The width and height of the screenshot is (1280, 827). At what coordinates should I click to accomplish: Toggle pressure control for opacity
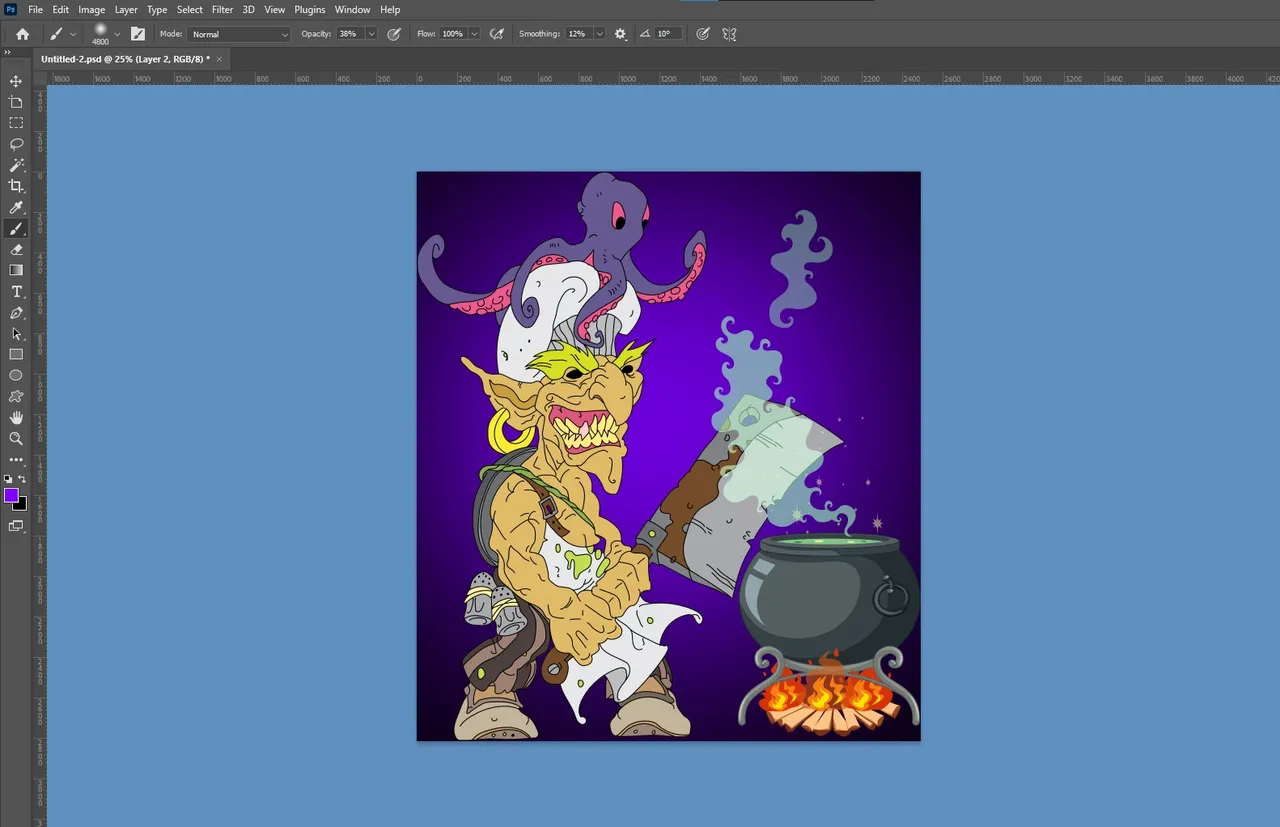click(394, 34)
